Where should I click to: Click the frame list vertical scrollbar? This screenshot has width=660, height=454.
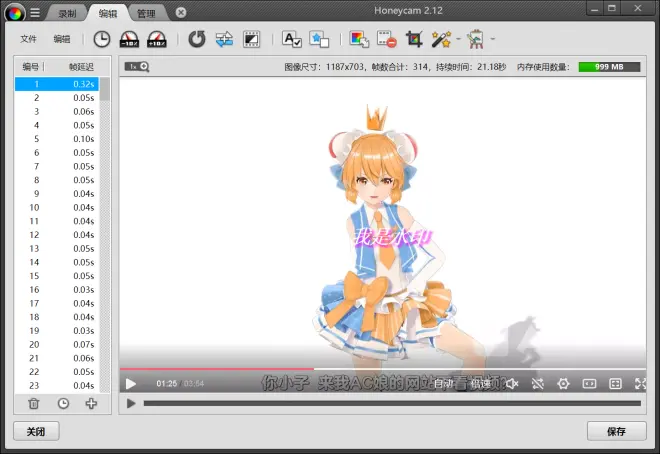[105, 235]
